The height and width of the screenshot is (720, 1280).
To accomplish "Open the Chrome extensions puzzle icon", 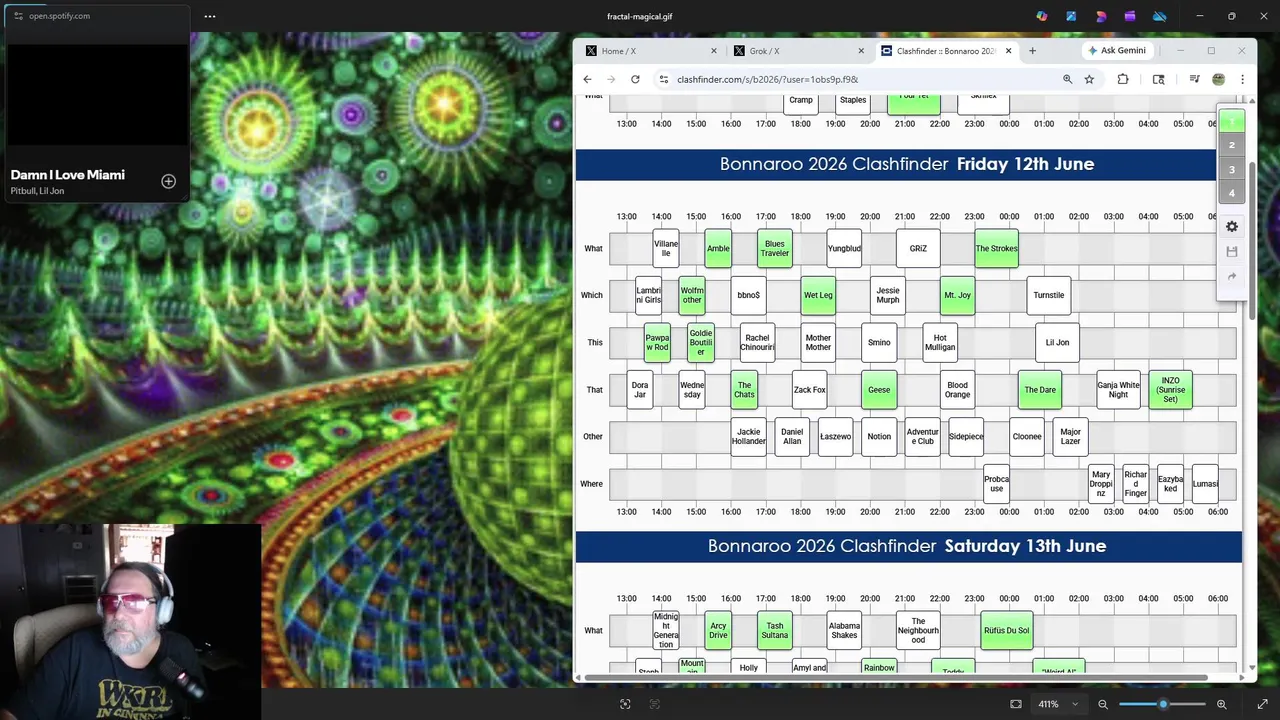I will (x=1123, y=79).
